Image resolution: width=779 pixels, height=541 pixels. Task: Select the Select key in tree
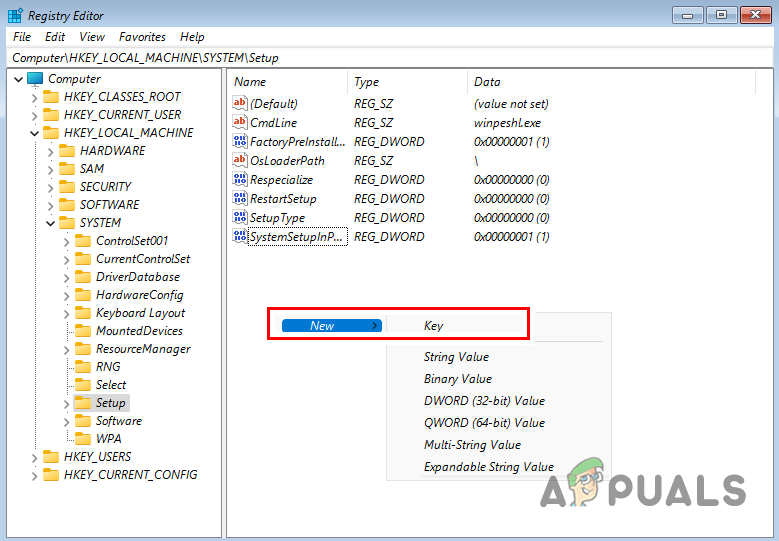tap(111, 385)
